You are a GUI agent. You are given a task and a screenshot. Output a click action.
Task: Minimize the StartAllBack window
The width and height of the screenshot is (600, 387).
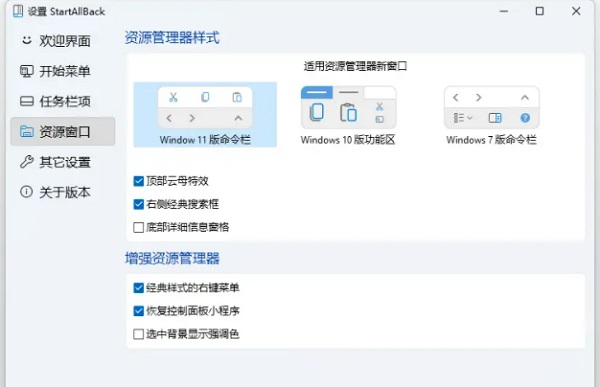click(504, 11)
